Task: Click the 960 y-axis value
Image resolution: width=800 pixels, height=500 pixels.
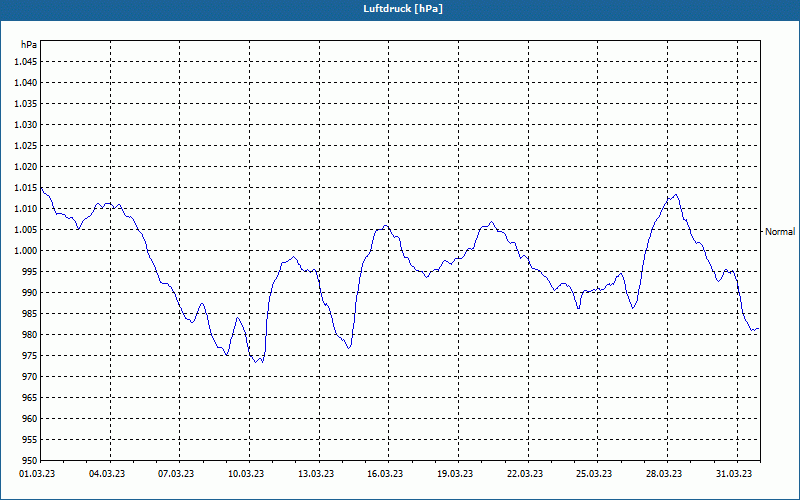Action: point(30,418)
